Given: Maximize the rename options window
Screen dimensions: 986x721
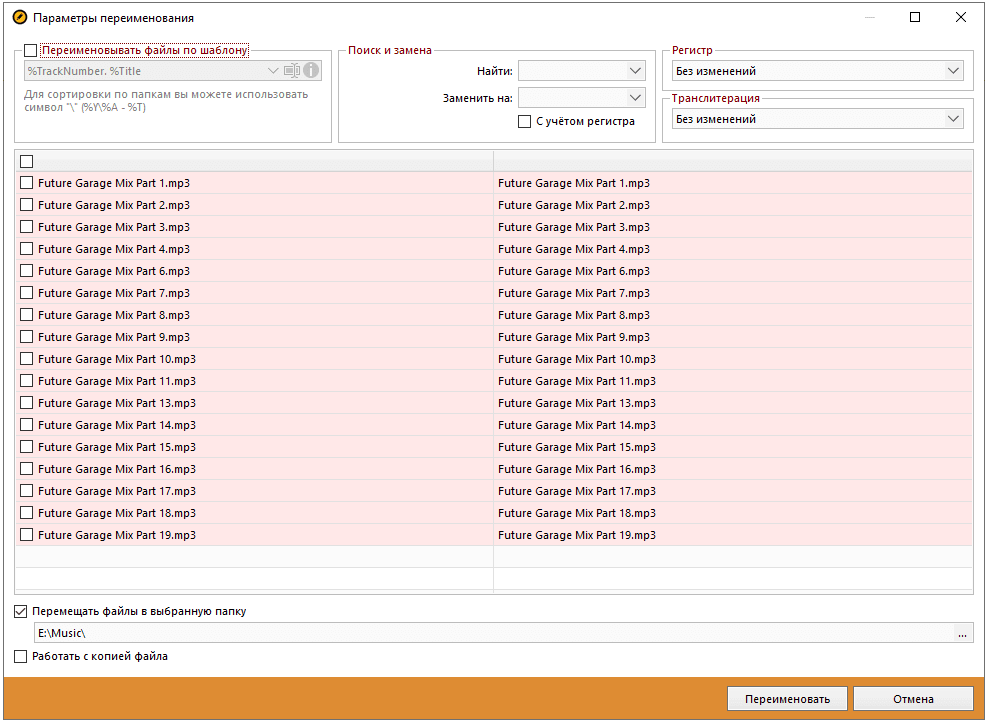Looking at the screenshot, I should coord(915,17).
